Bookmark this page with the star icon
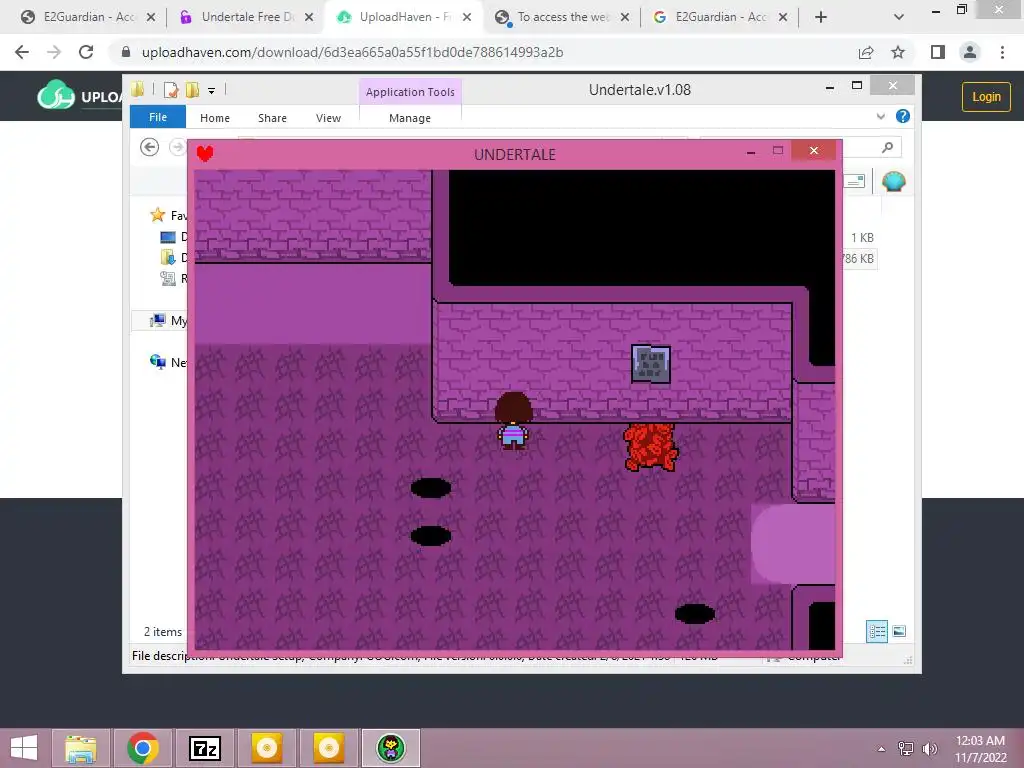 click(x=898, y=52)
